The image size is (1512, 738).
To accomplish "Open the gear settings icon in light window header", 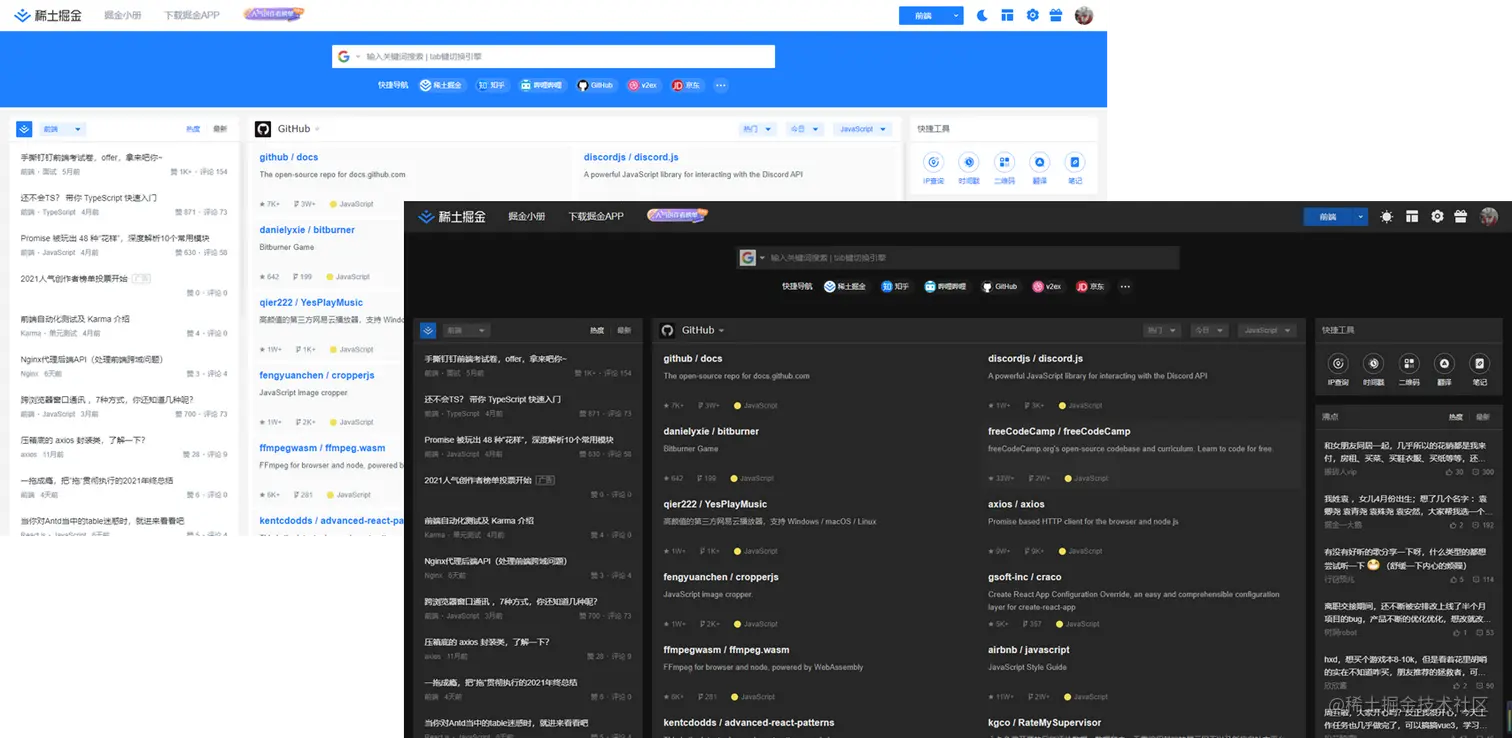I will pyautogui.click(x=1032, y=15).
